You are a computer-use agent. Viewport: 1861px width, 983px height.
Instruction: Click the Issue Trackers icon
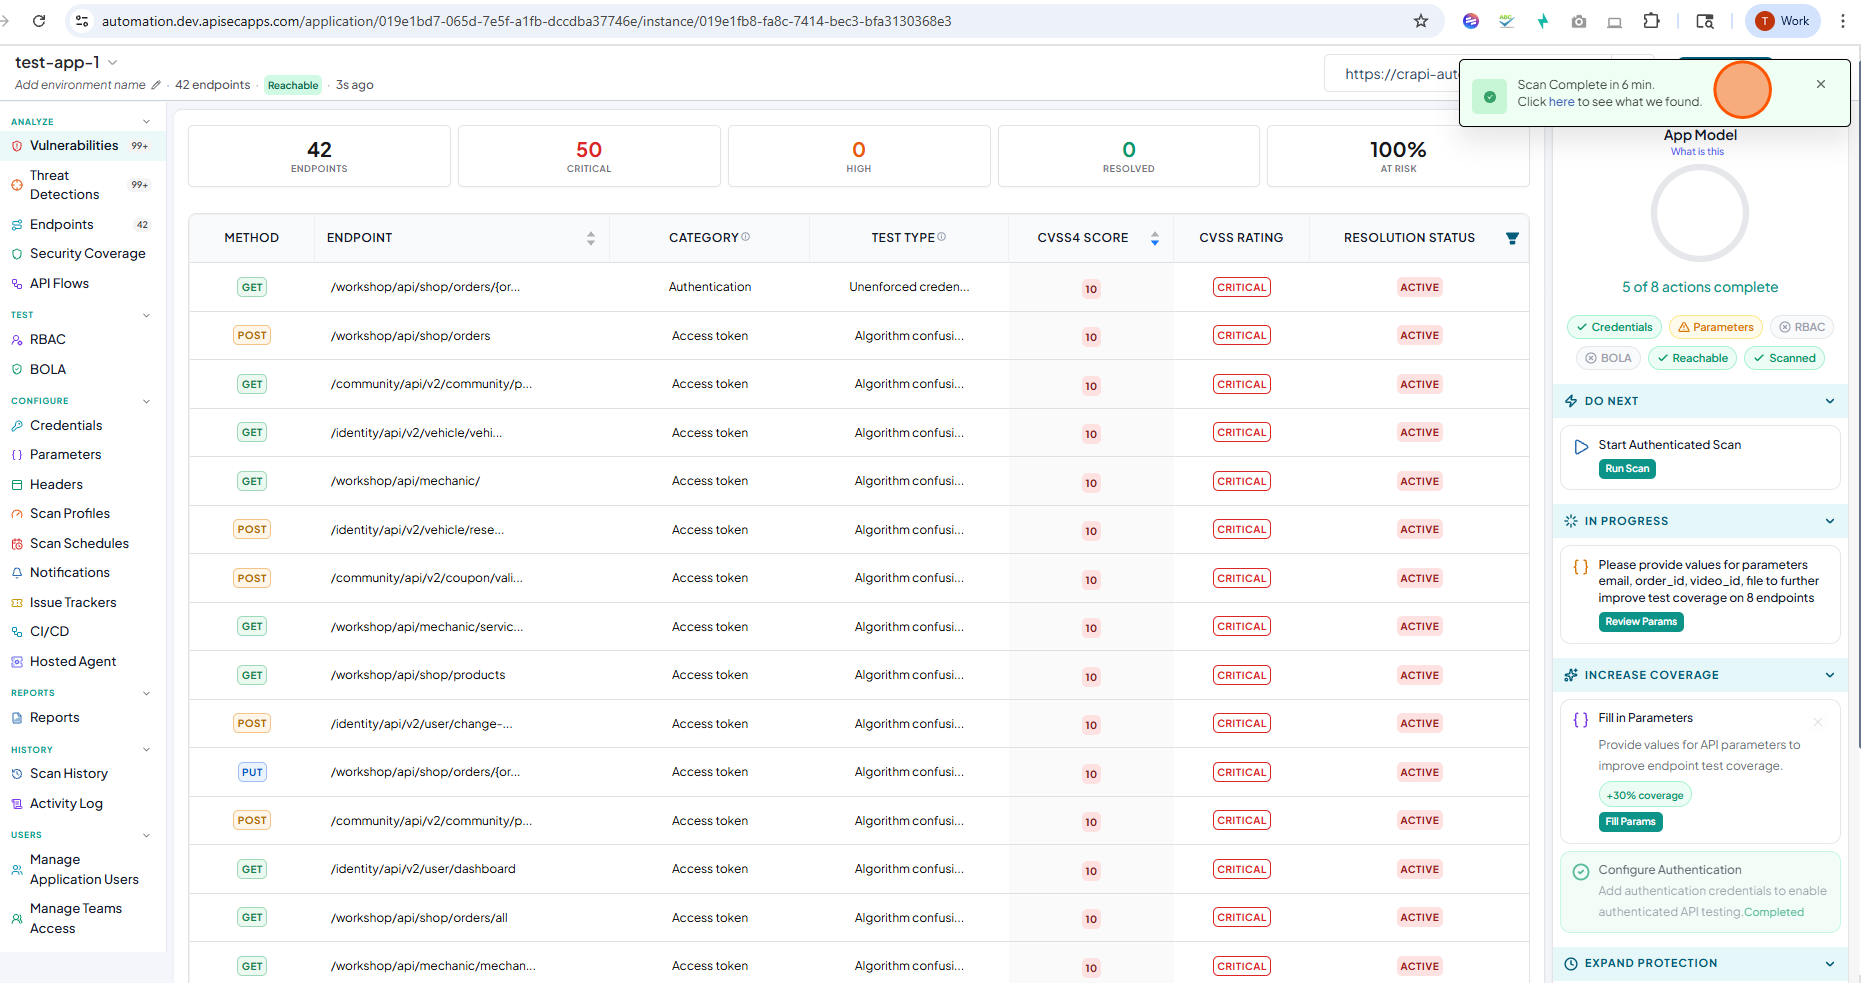17,603
